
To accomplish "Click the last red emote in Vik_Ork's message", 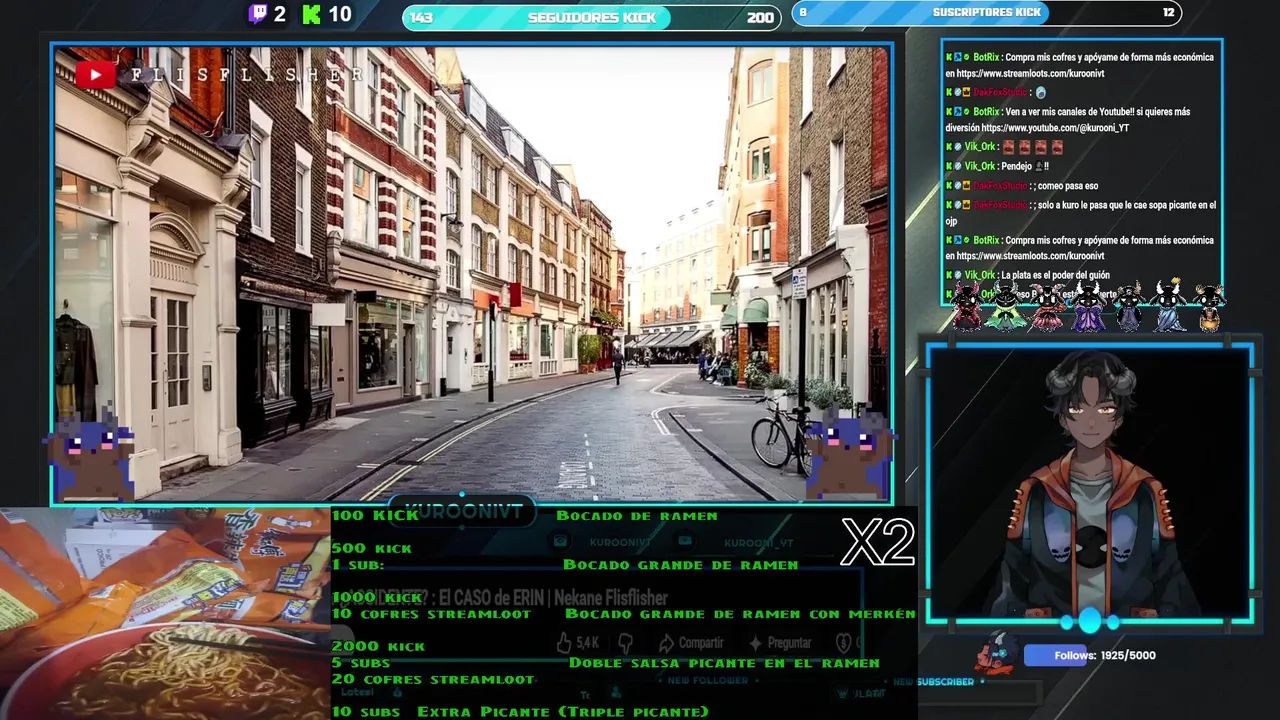I will [1057, 147].
